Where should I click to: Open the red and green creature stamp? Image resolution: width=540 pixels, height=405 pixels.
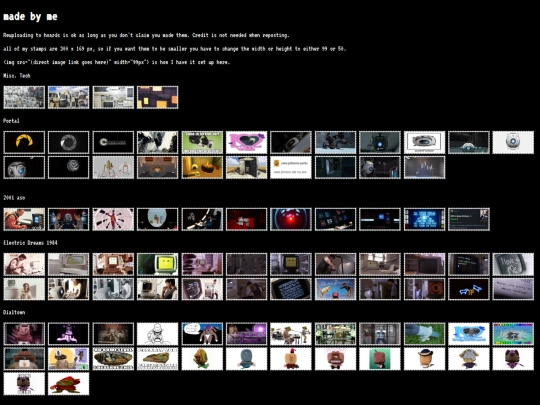[69, 384]
